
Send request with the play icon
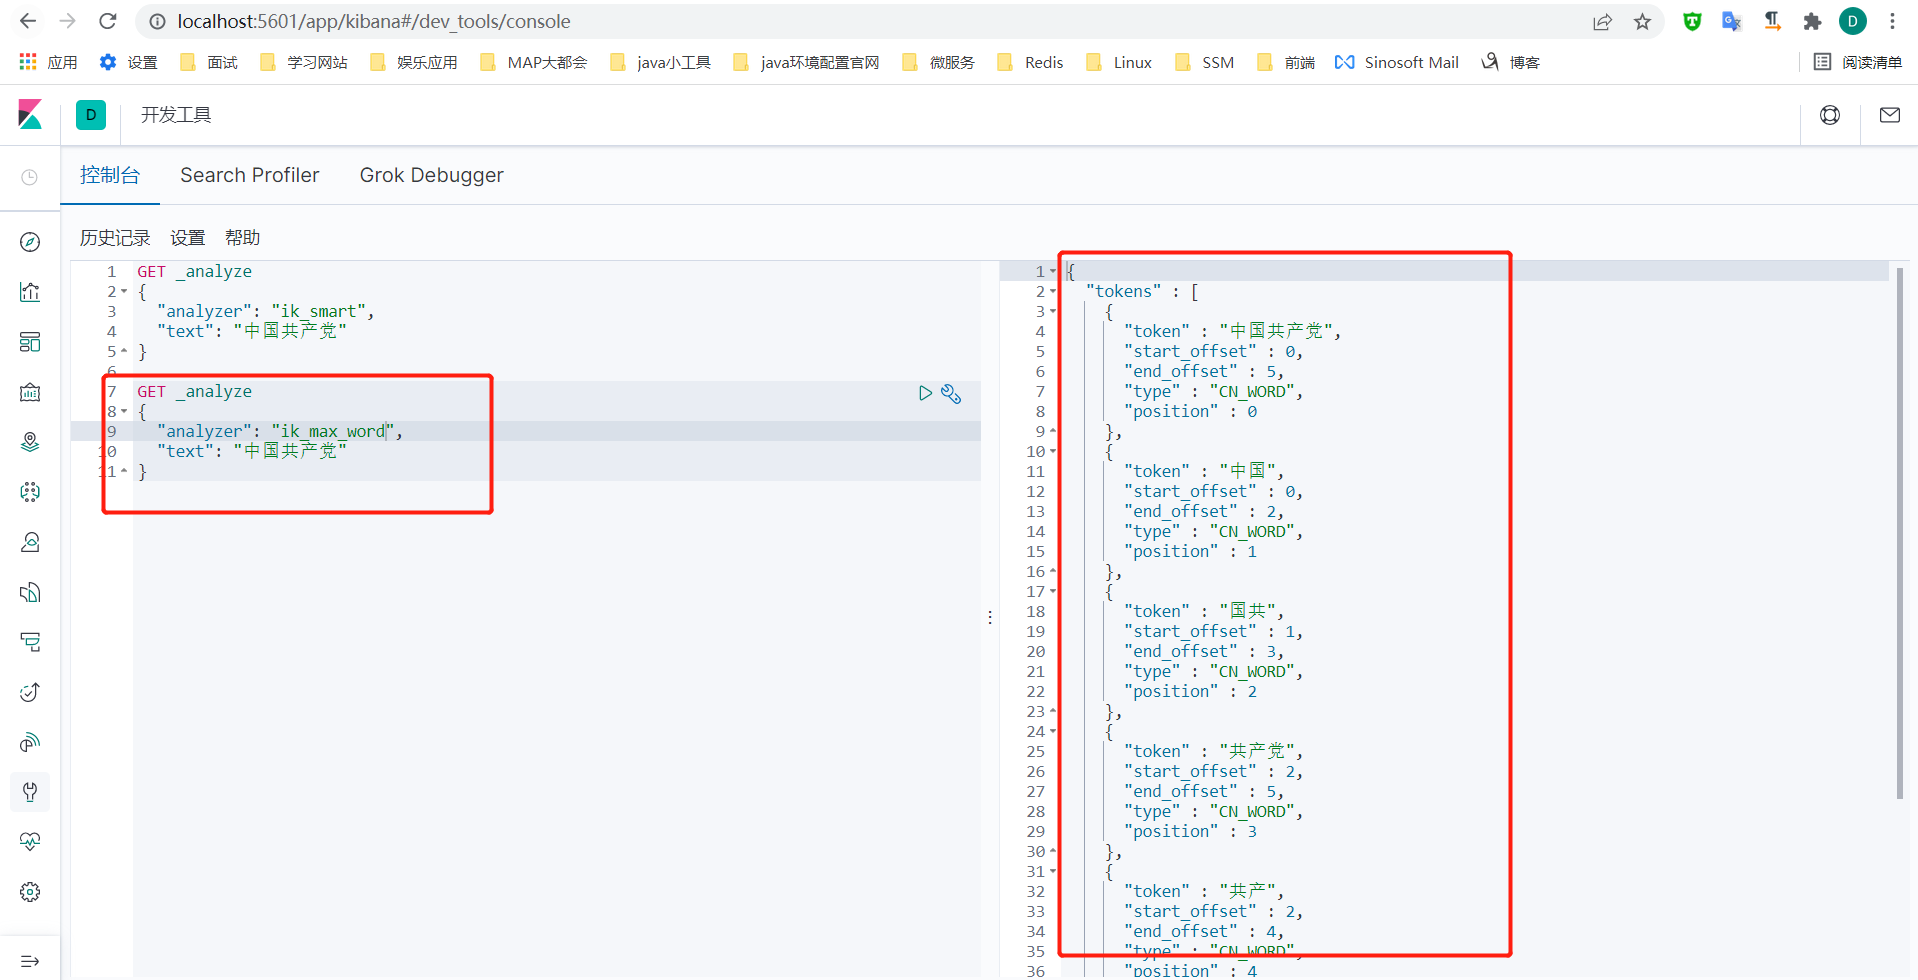[925, 393]
